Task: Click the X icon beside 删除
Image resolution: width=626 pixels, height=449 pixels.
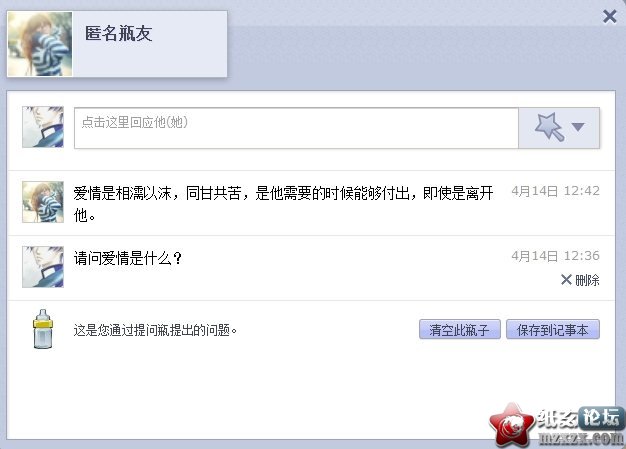Action: tap(566, 279)
